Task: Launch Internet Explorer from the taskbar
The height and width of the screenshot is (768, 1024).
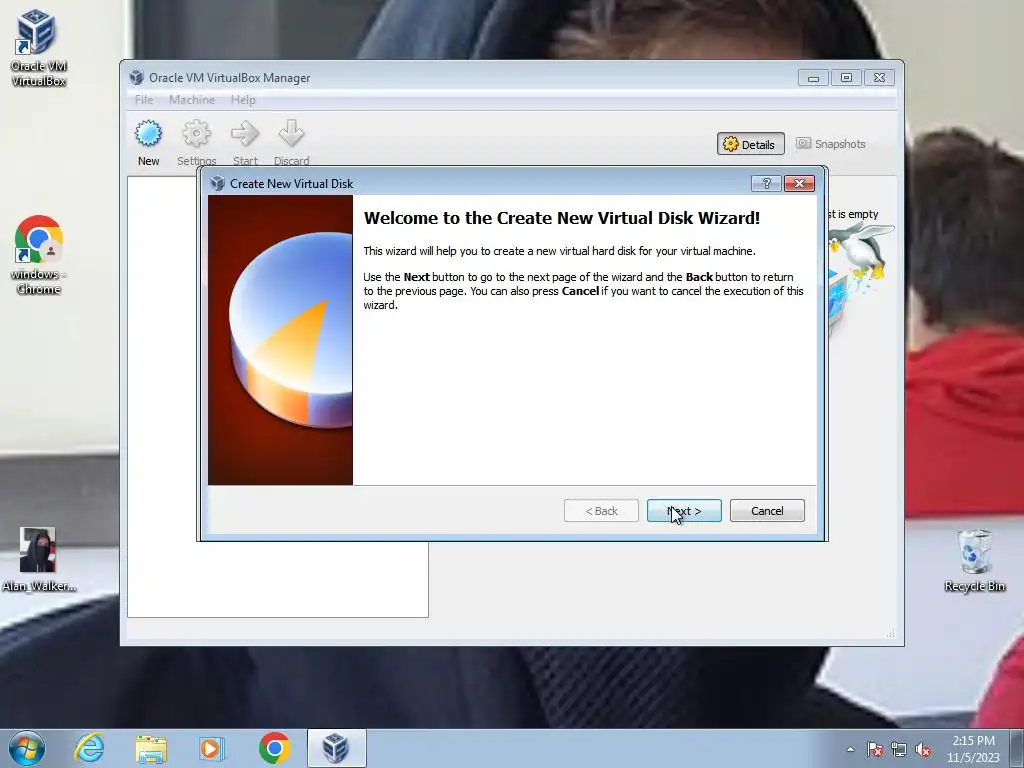Action: [x=89, y=748]
